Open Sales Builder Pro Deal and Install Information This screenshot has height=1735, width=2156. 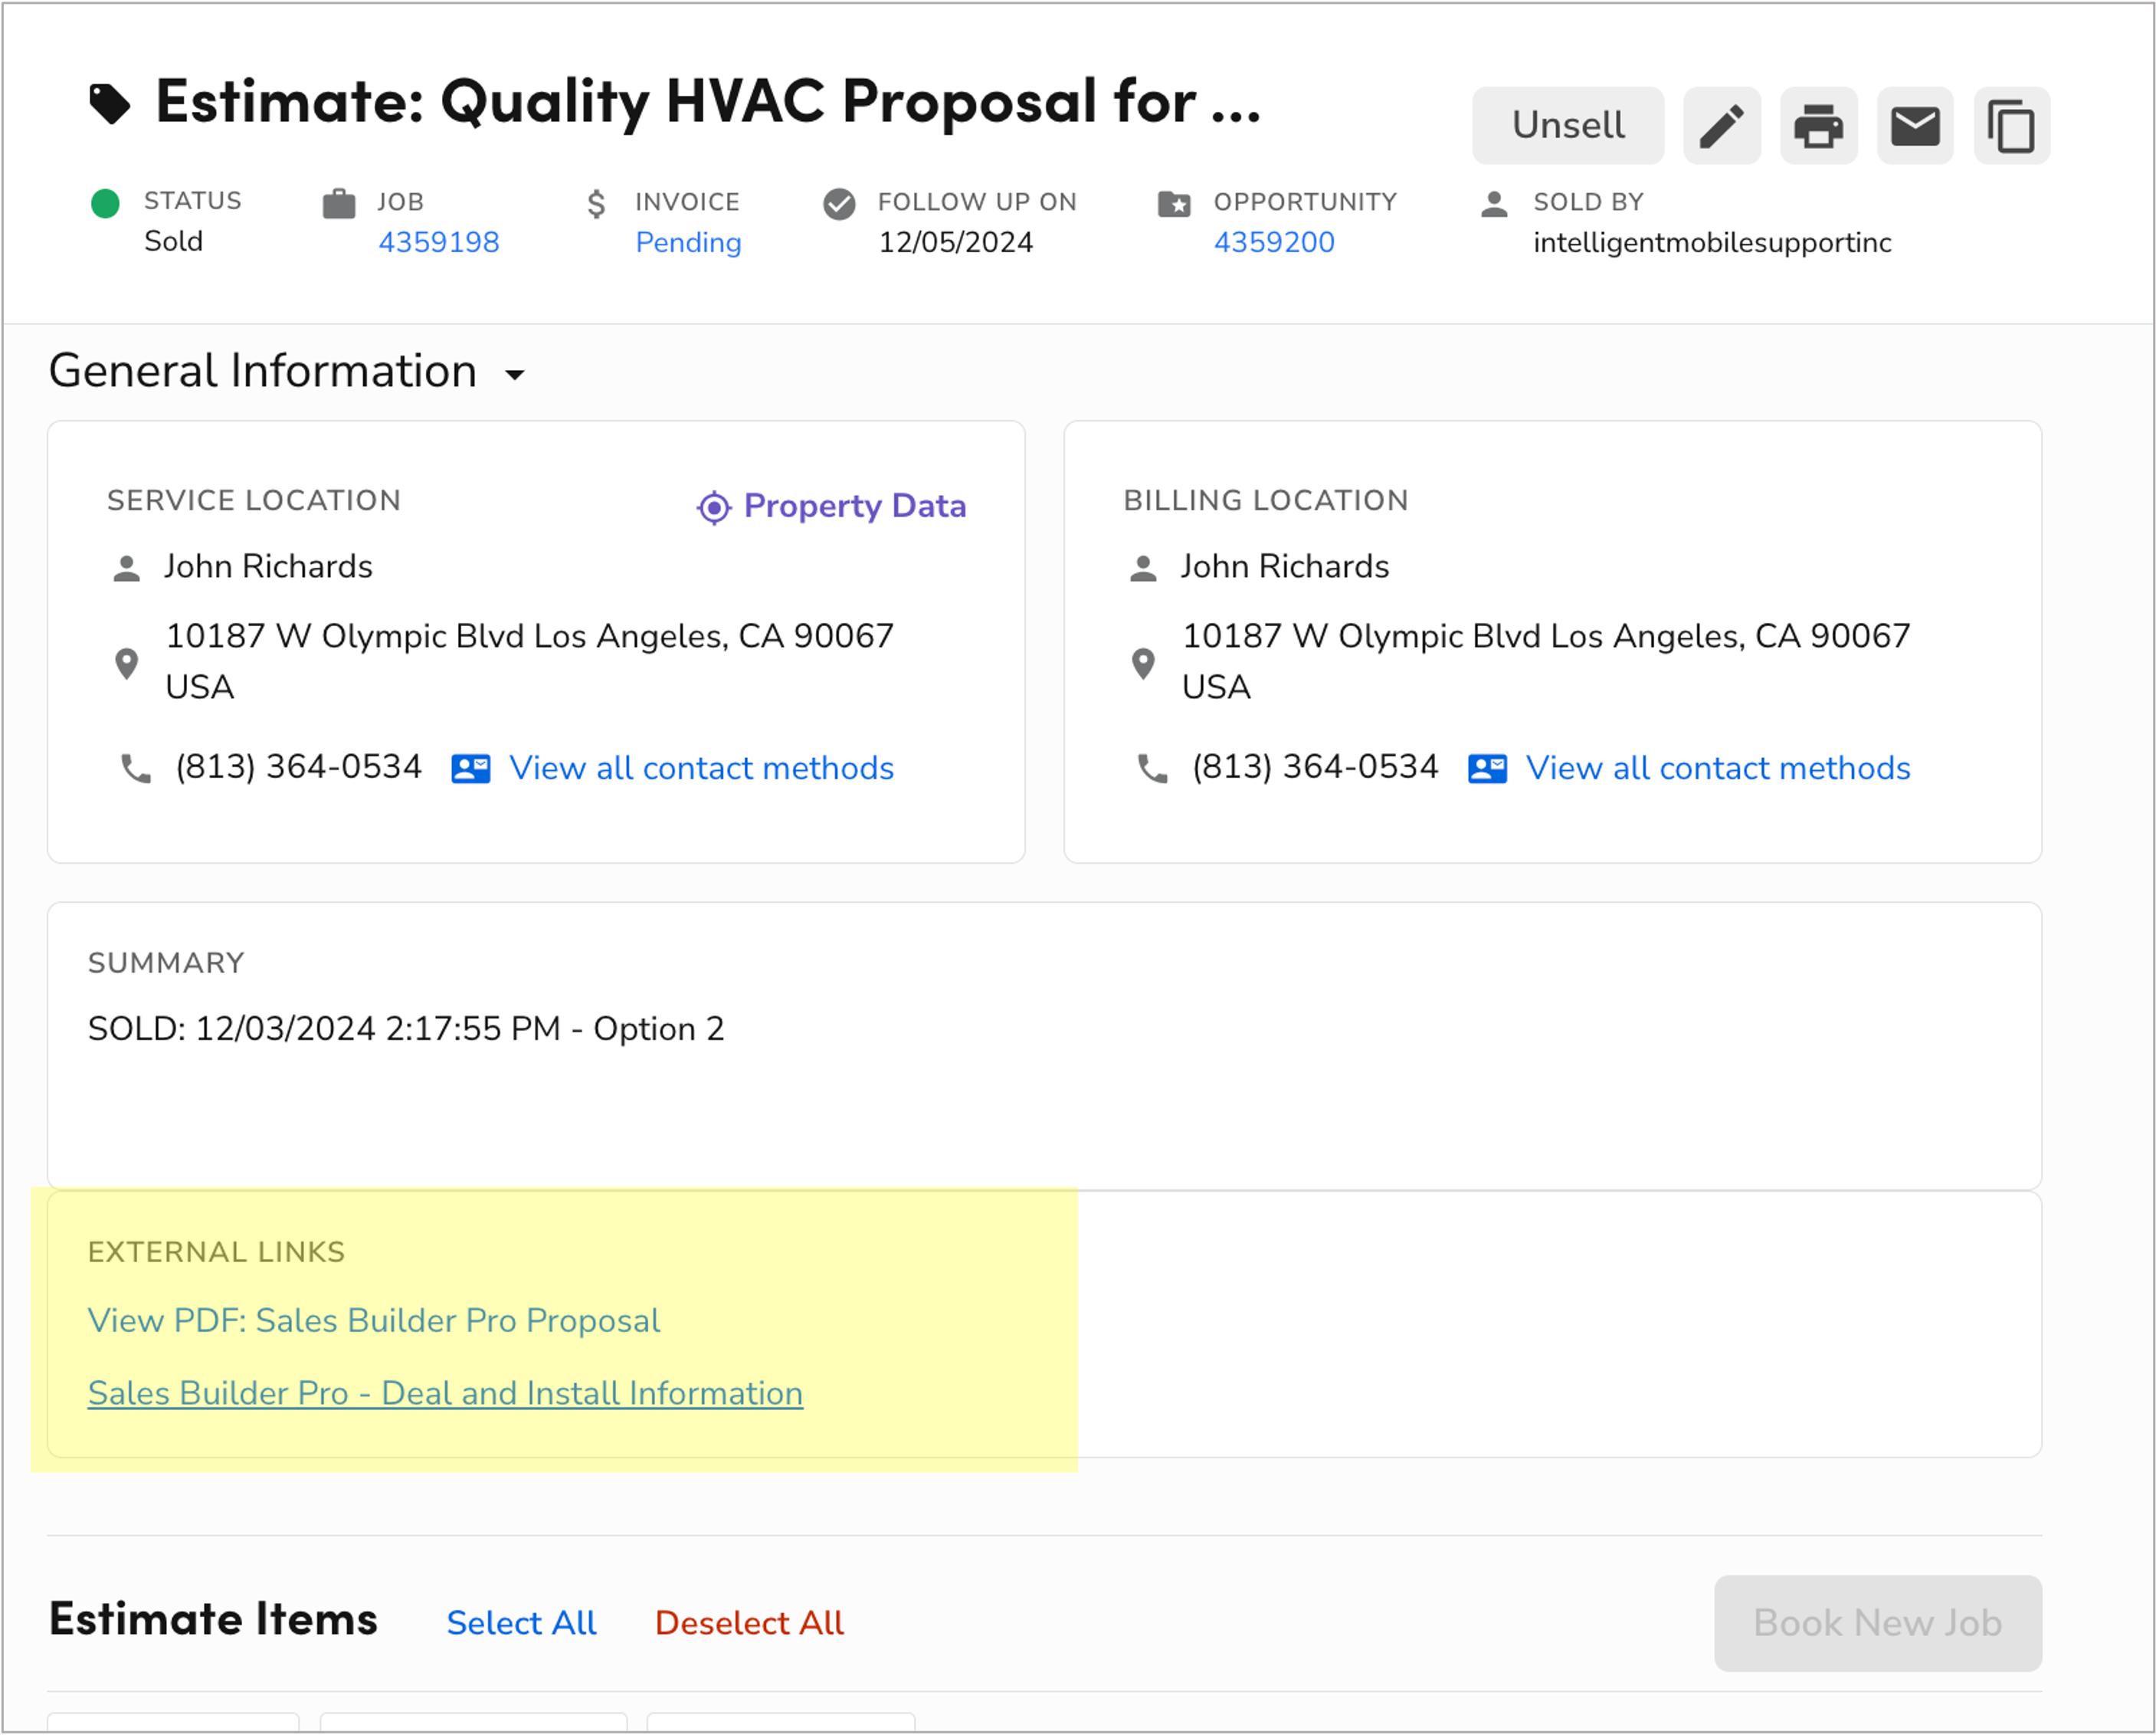click(x=445, y=1394)
